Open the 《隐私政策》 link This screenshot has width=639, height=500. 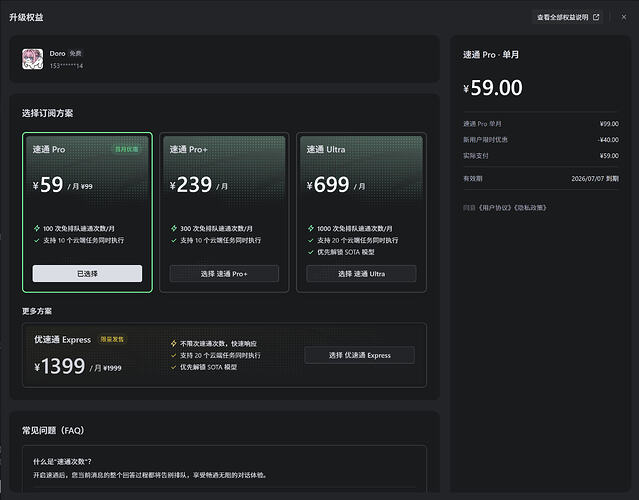pyautogui.click(x=530, y=208)
